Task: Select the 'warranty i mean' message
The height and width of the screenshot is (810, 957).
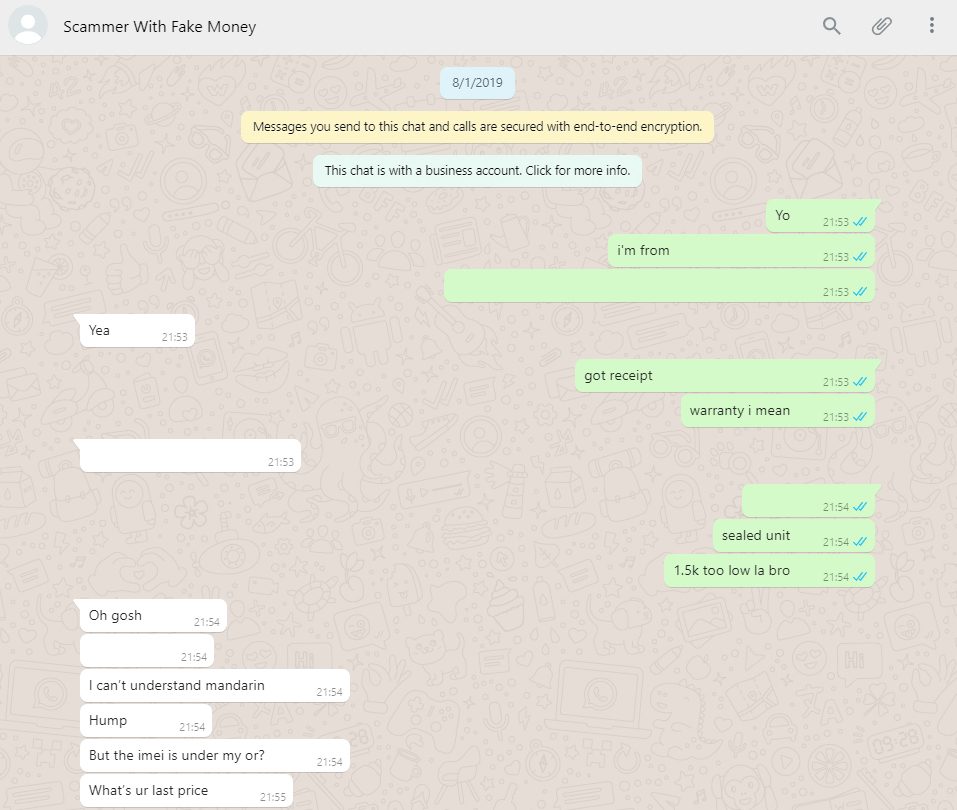Action: [778, 411]
